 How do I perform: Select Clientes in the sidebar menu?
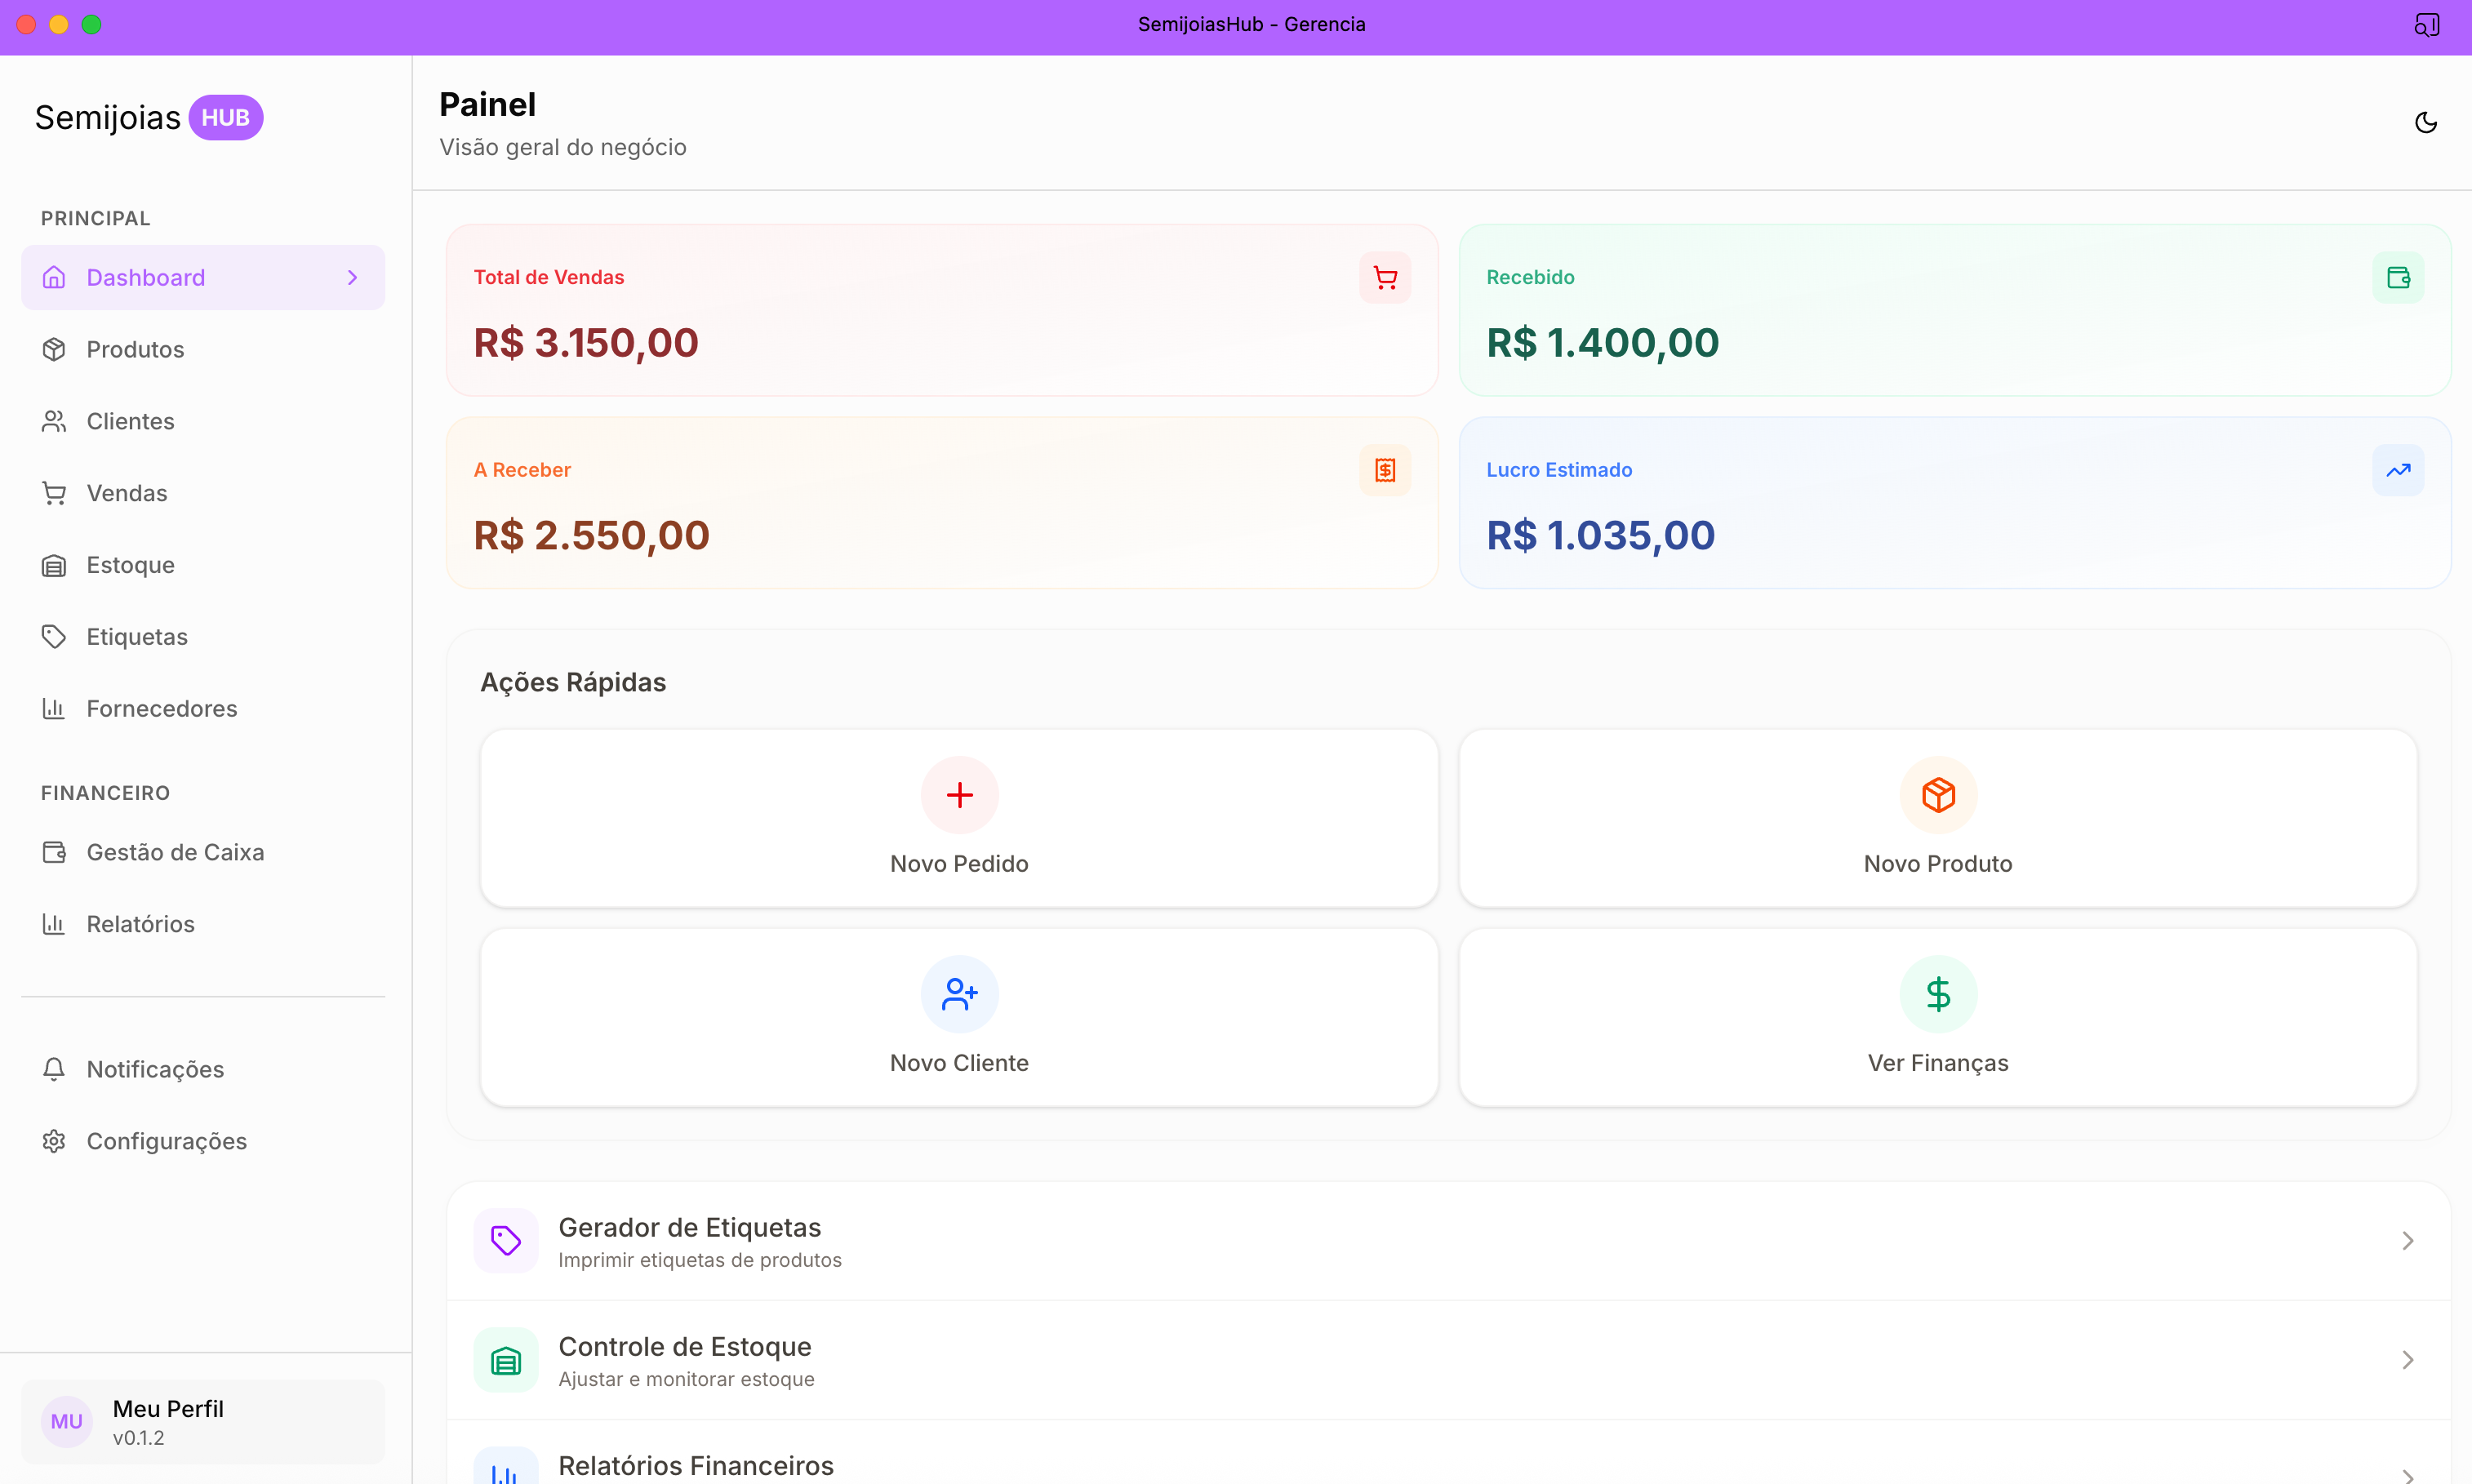130,421
